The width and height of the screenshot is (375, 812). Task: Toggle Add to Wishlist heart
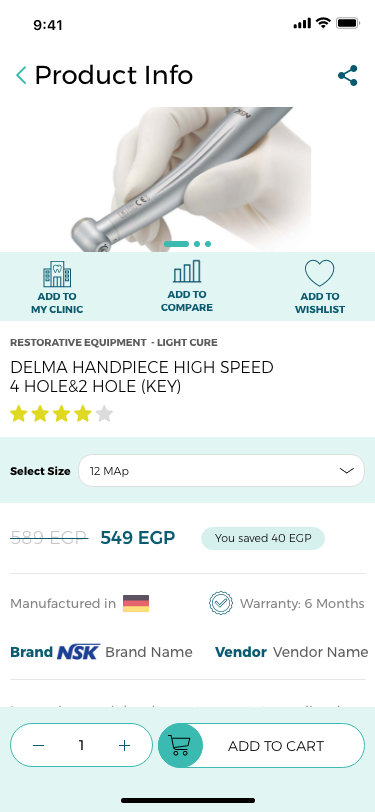point(320,287)
